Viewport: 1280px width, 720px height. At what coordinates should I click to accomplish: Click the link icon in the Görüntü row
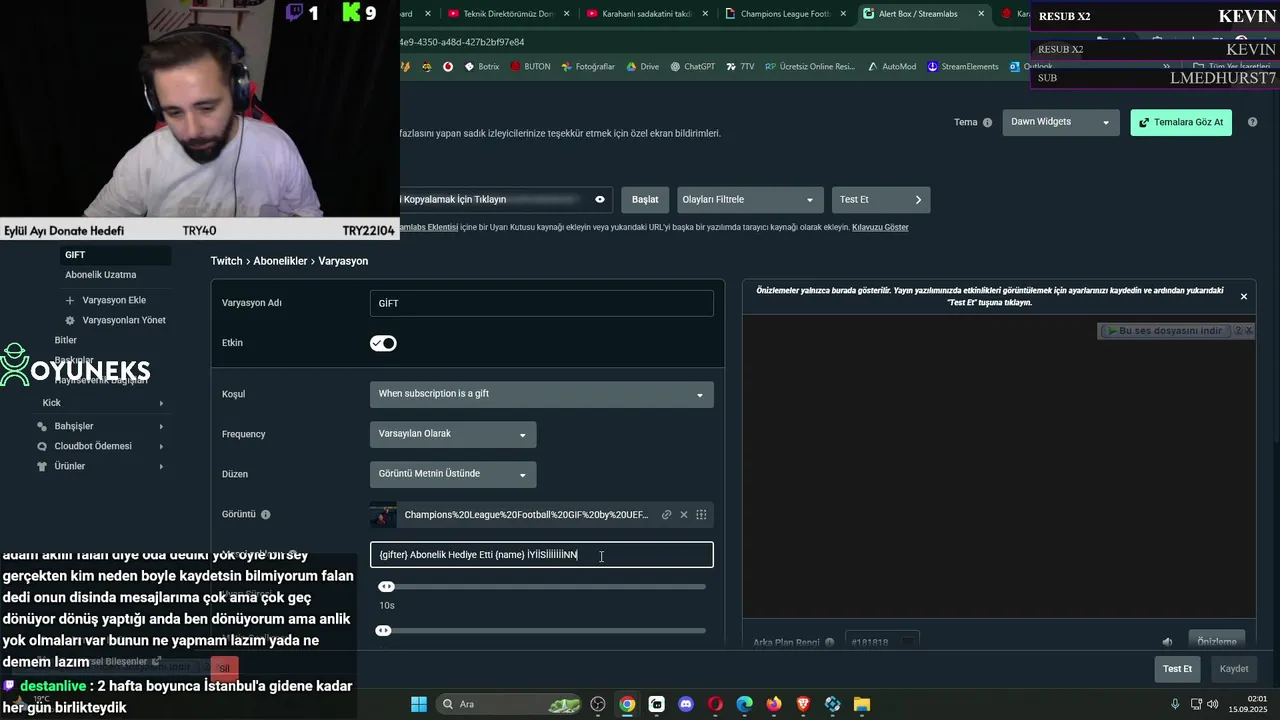coord(666,515)
